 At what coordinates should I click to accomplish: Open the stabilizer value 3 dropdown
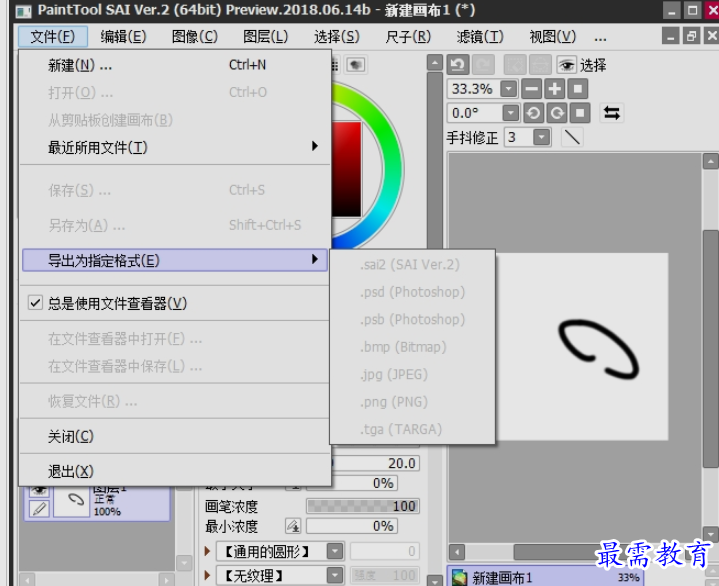542,137
